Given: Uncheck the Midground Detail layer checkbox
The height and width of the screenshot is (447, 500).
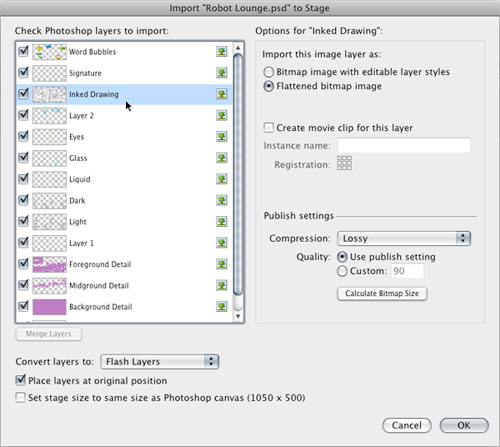Looking at the screenshot, I should (x=23, y=285).
